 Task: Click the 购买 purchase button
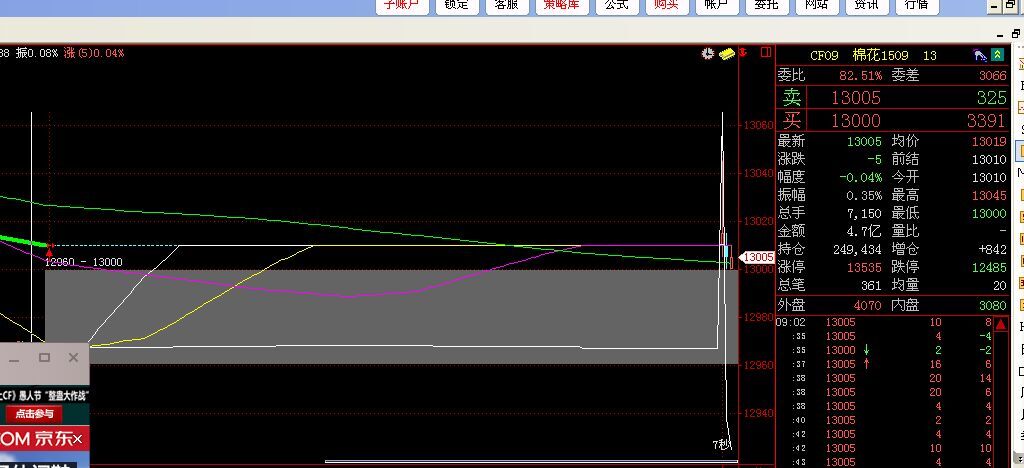point(665,5)
